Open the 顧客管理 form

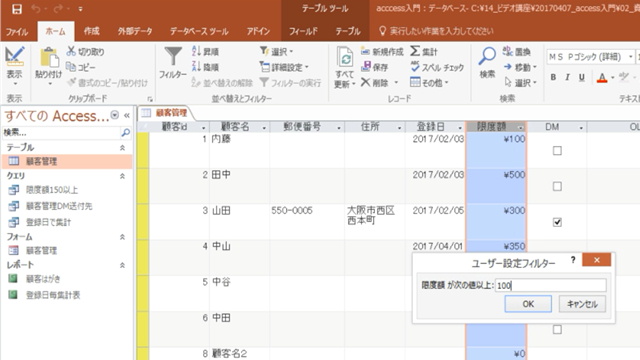click(x=41, y=250)
